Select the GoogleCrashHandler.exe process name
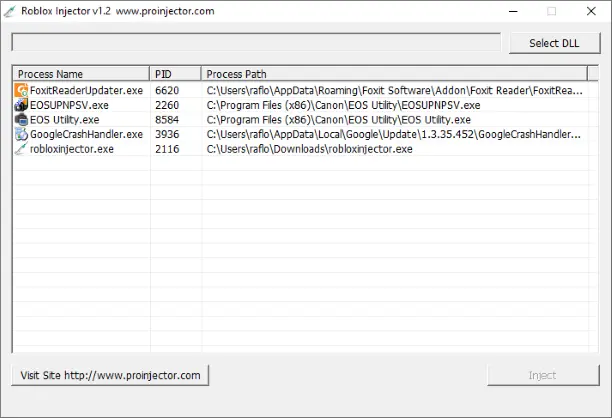The image size is (612, 418). click(x=86, y=134)
